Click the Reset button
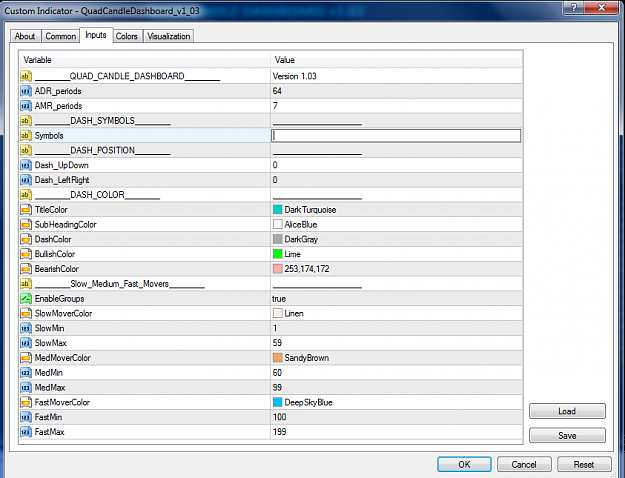This screenshot has width=625, height=478. coord(584,464)
